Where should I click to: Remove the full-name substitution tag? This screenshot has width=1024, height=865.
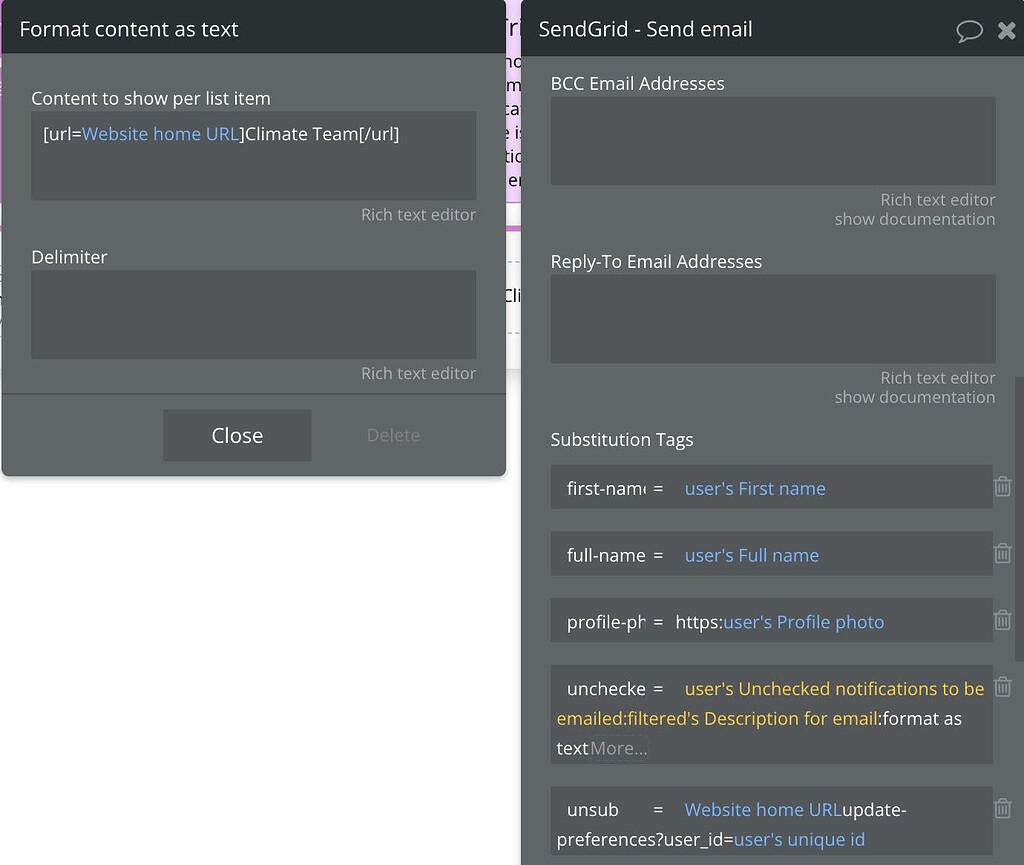coord(1003,552)
